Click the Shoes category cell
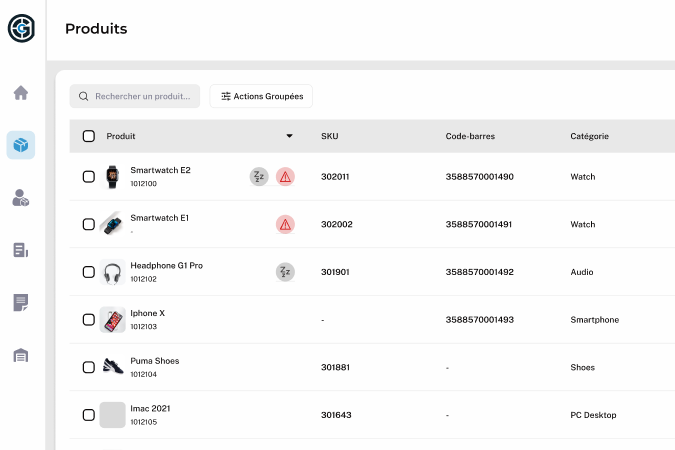 582,367
